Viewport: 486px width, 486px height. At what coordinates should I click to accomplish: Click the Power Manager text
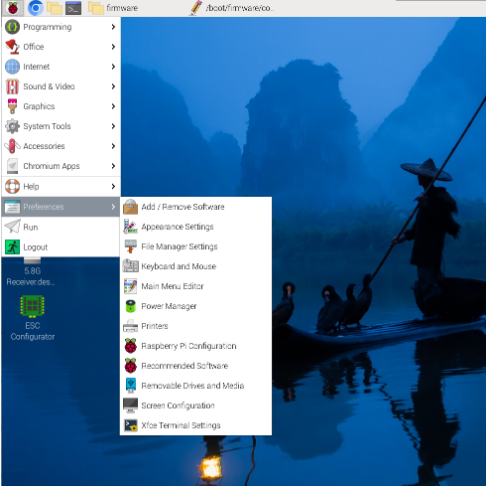click(x=169, y=306)
